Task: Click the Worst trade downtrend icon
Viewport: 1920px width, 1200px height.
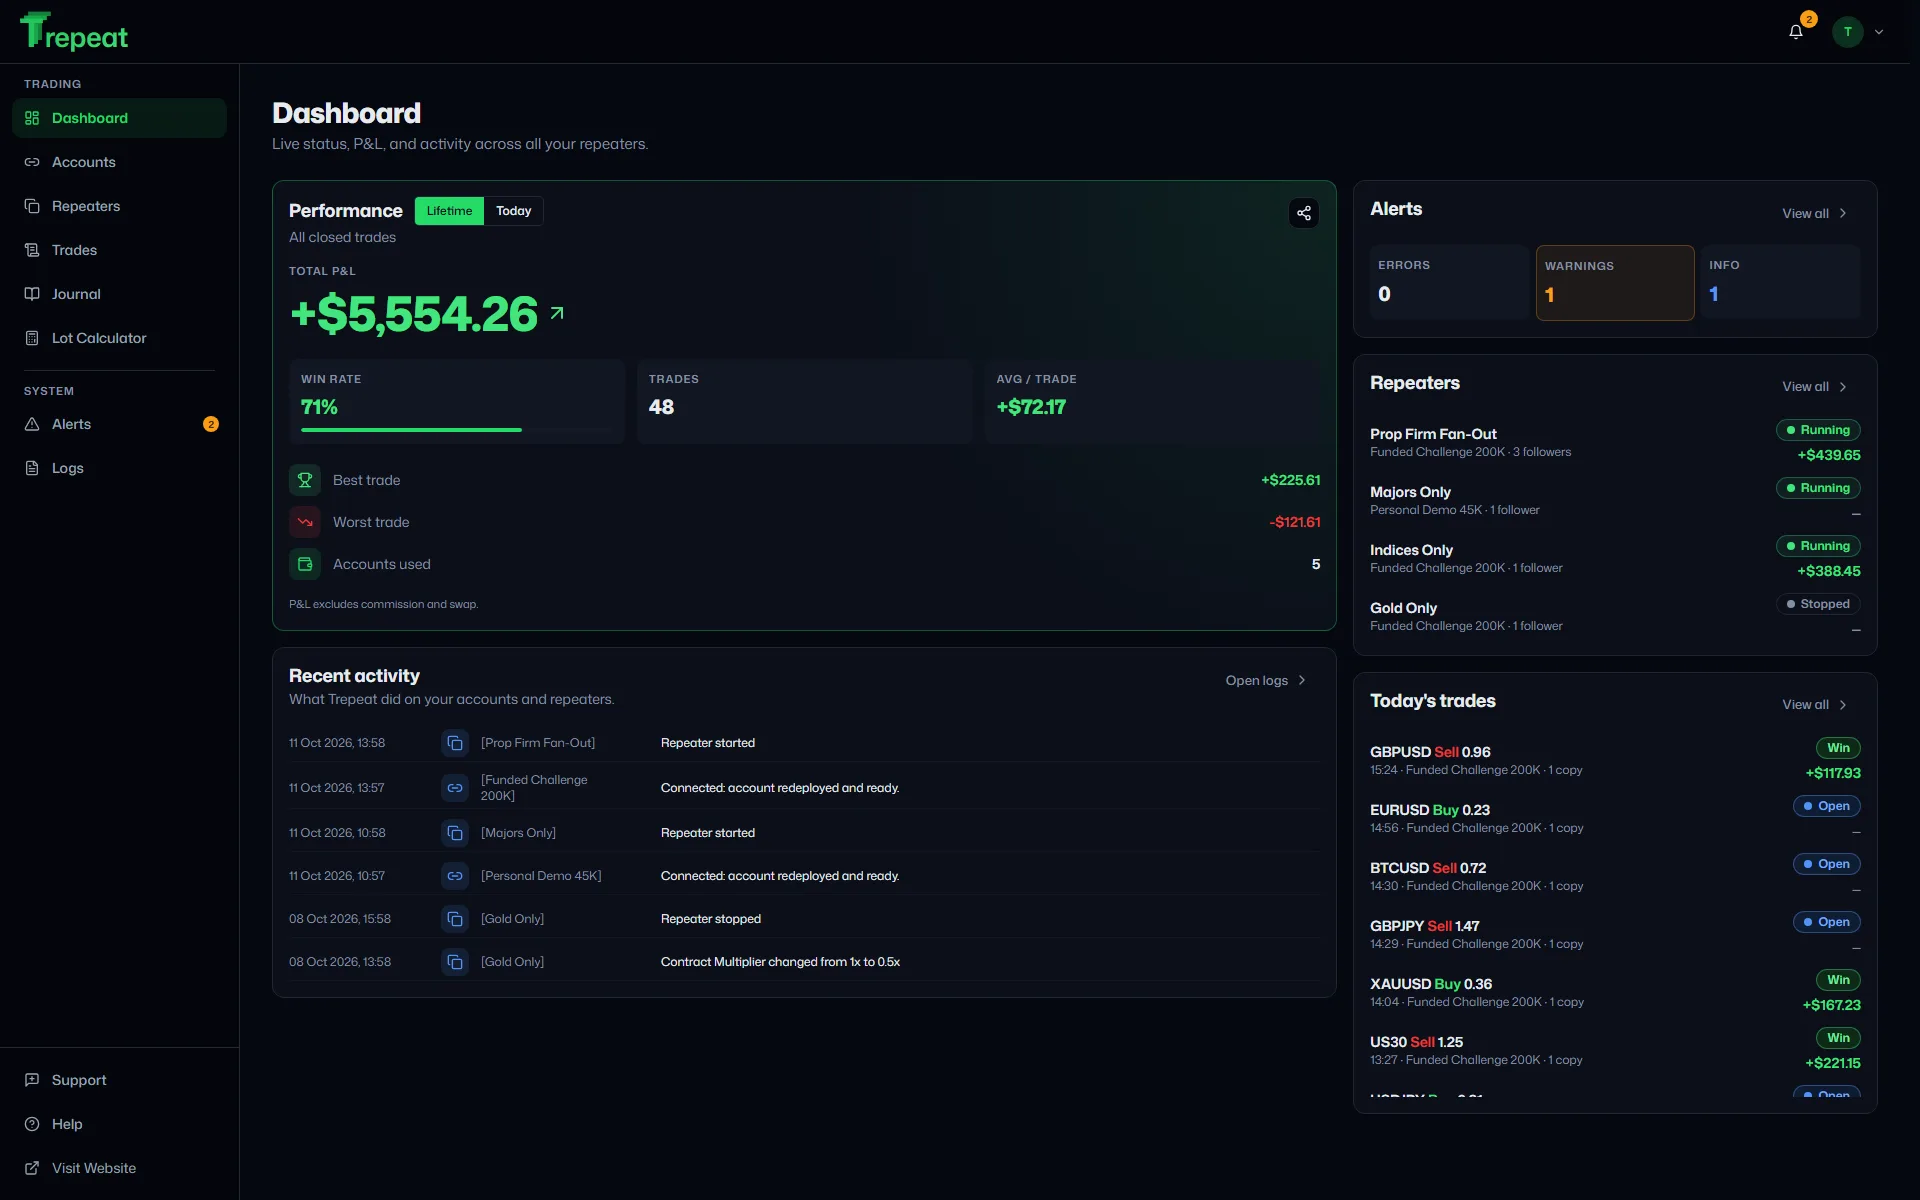Action: pos(305,522)
